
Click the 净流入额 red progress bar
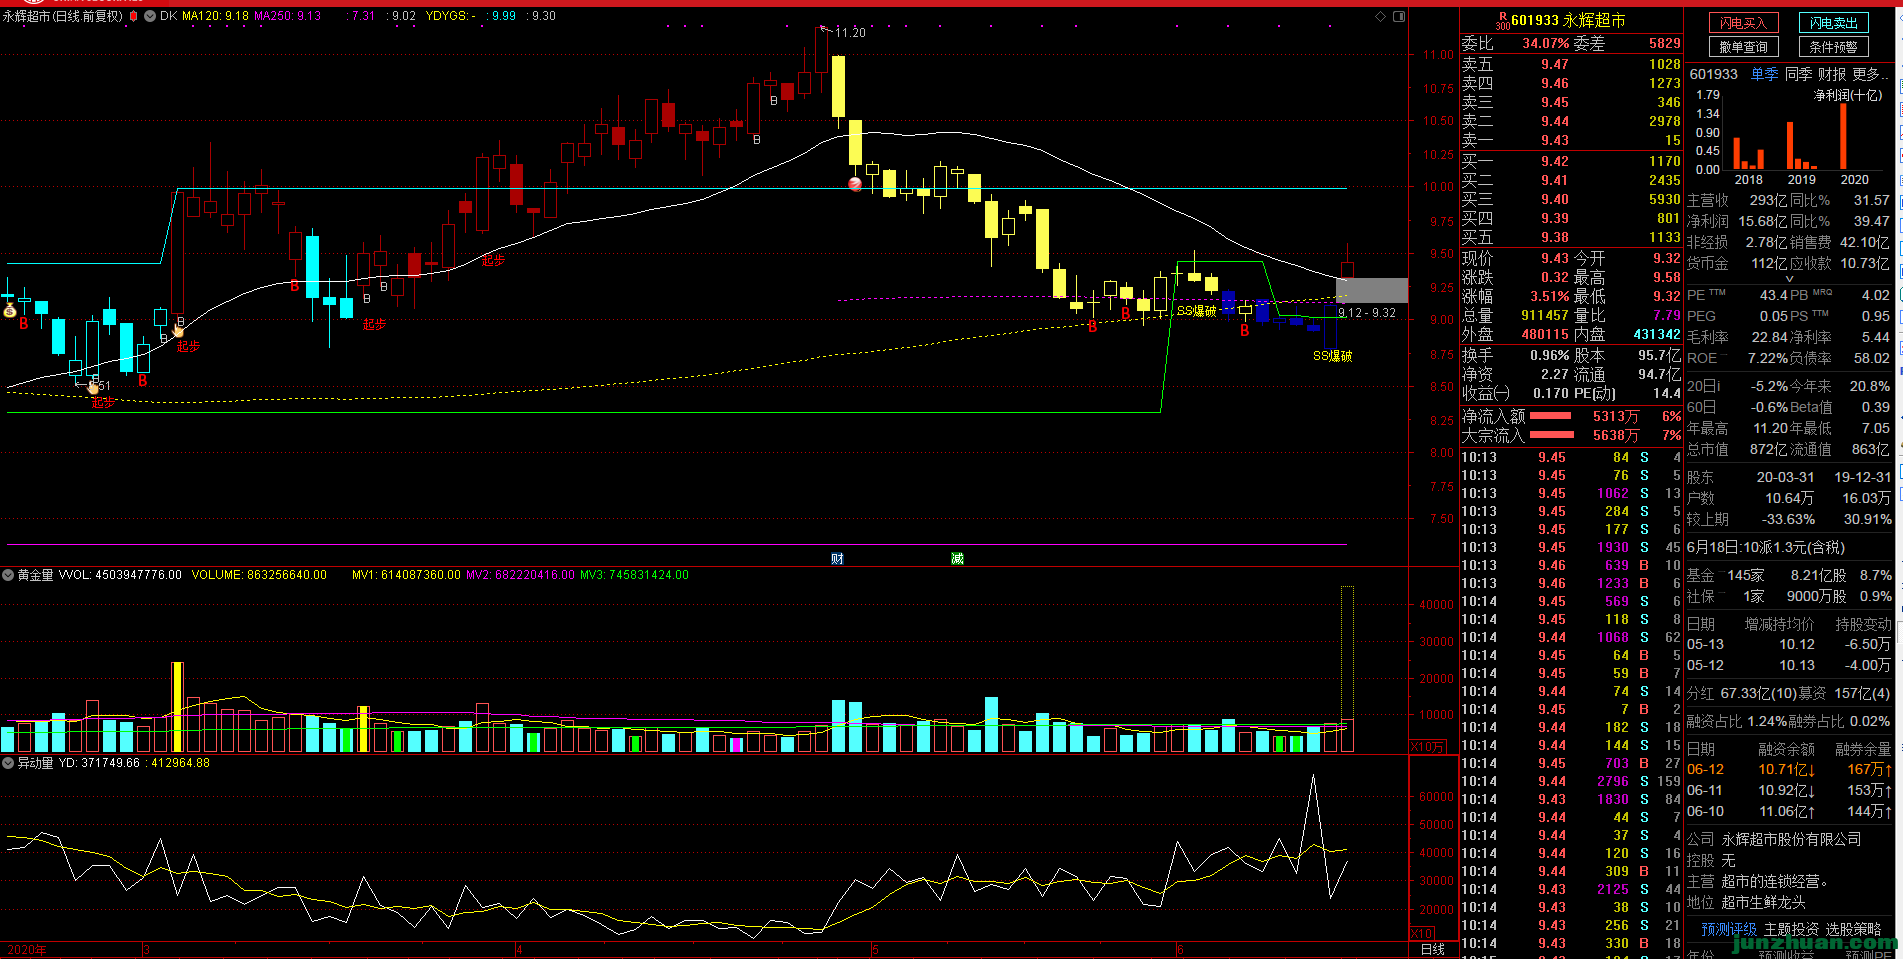pos(1551,416)
